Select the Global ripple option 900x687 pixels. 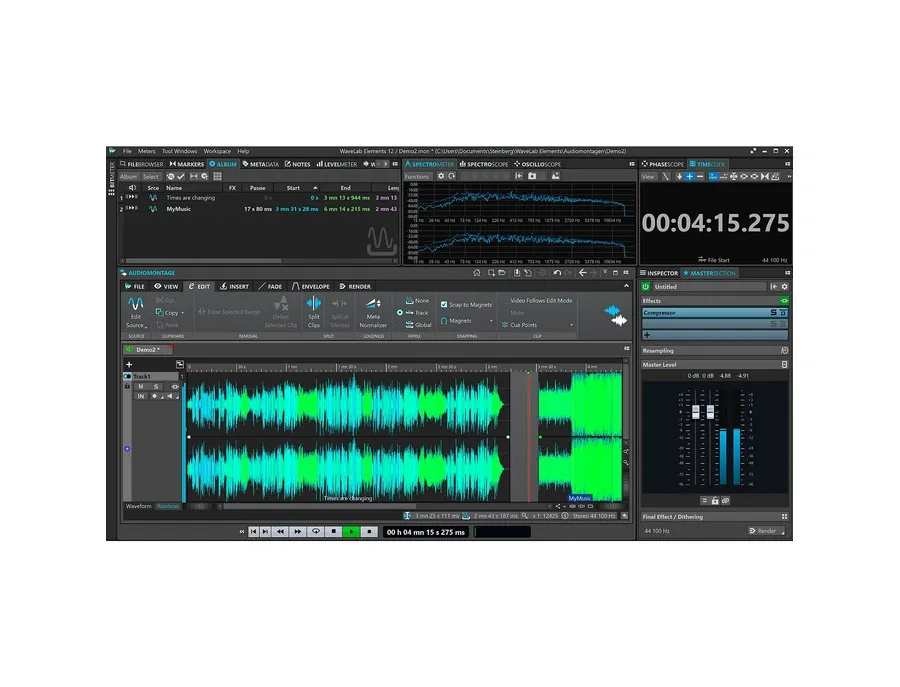[418, 325]
